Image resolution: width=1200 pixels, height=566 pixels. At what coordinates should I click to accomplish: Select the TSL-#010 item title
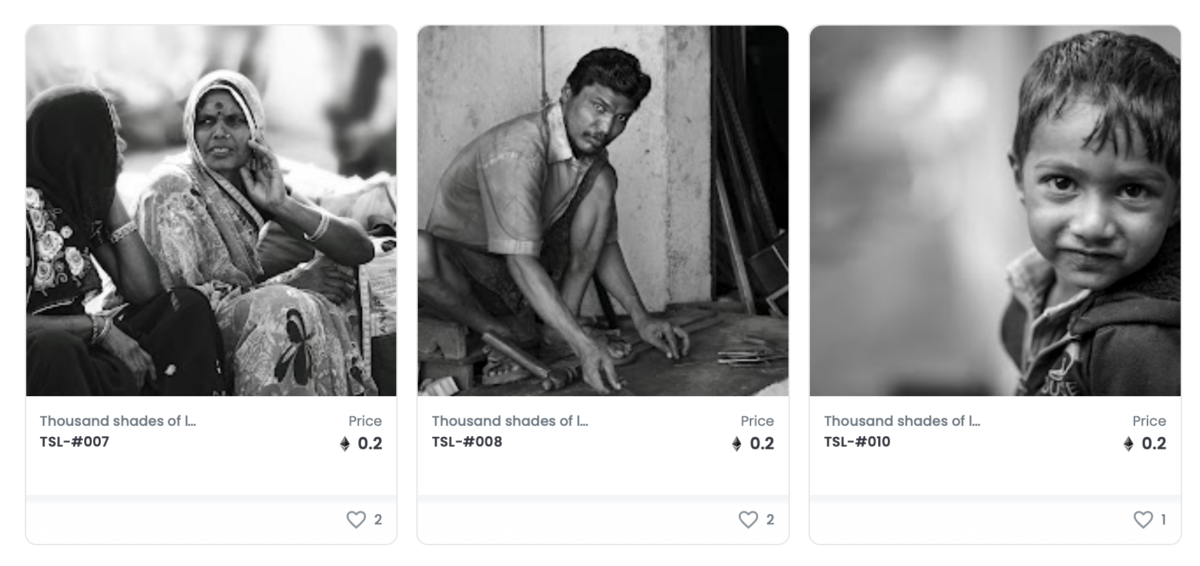tap(857, 442)
